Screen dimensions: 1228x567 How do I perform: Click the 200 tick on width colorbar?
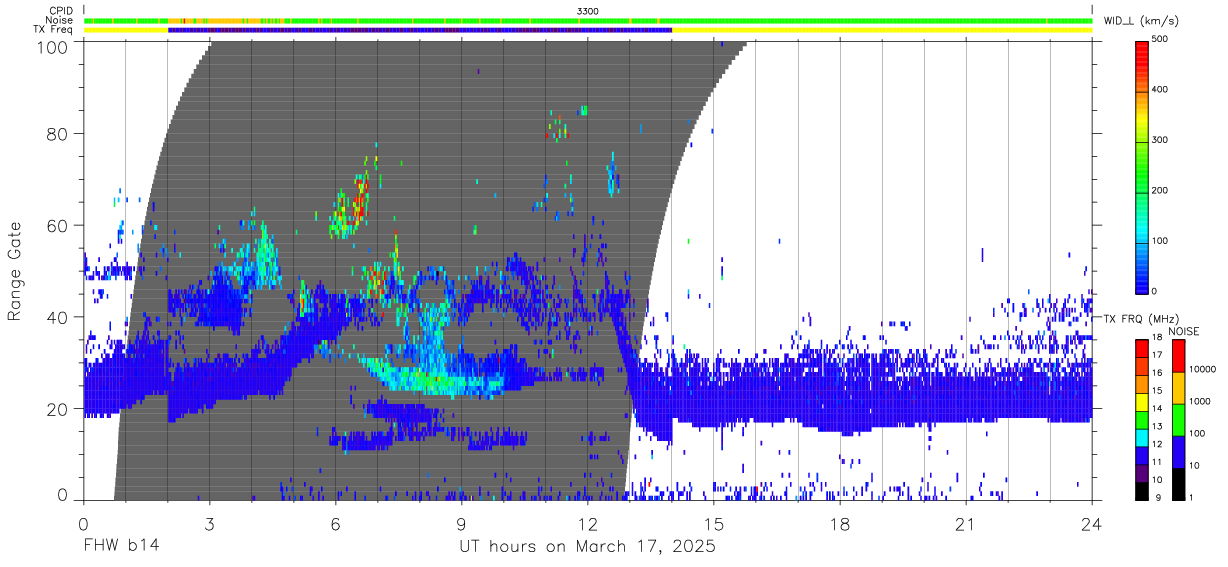coord(1160,190)
